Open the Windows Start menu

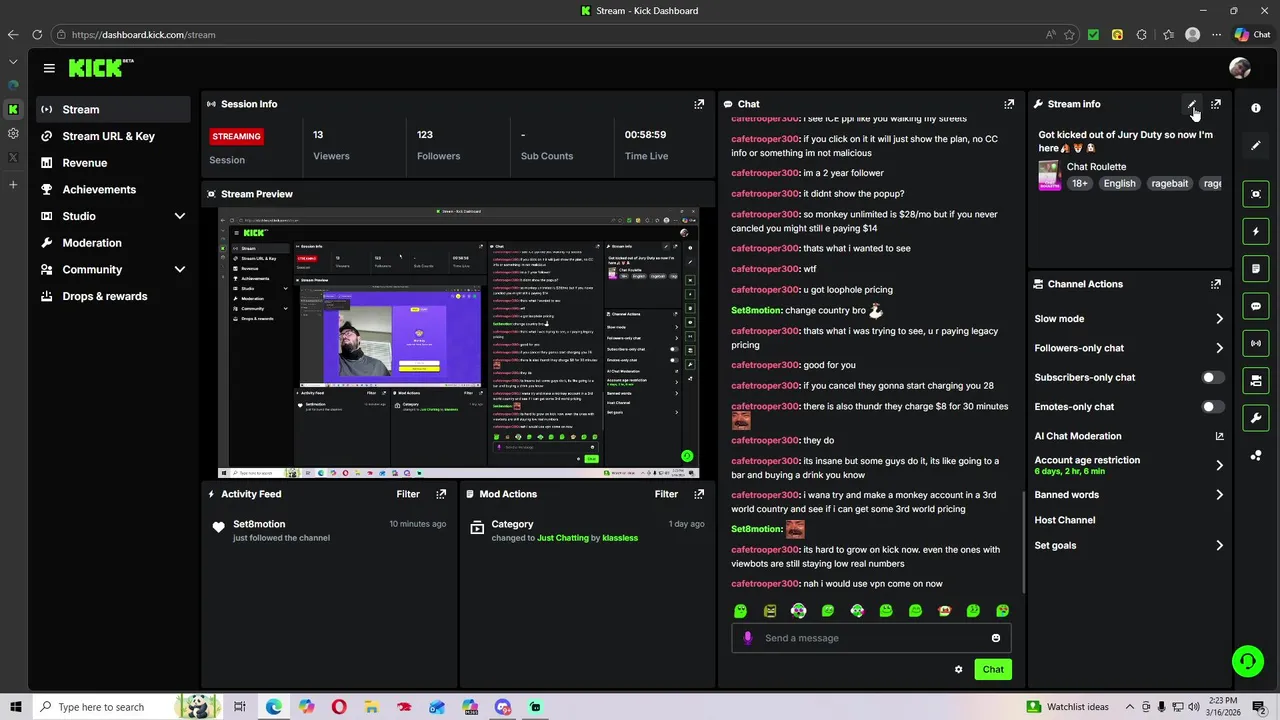coord(15,707)
